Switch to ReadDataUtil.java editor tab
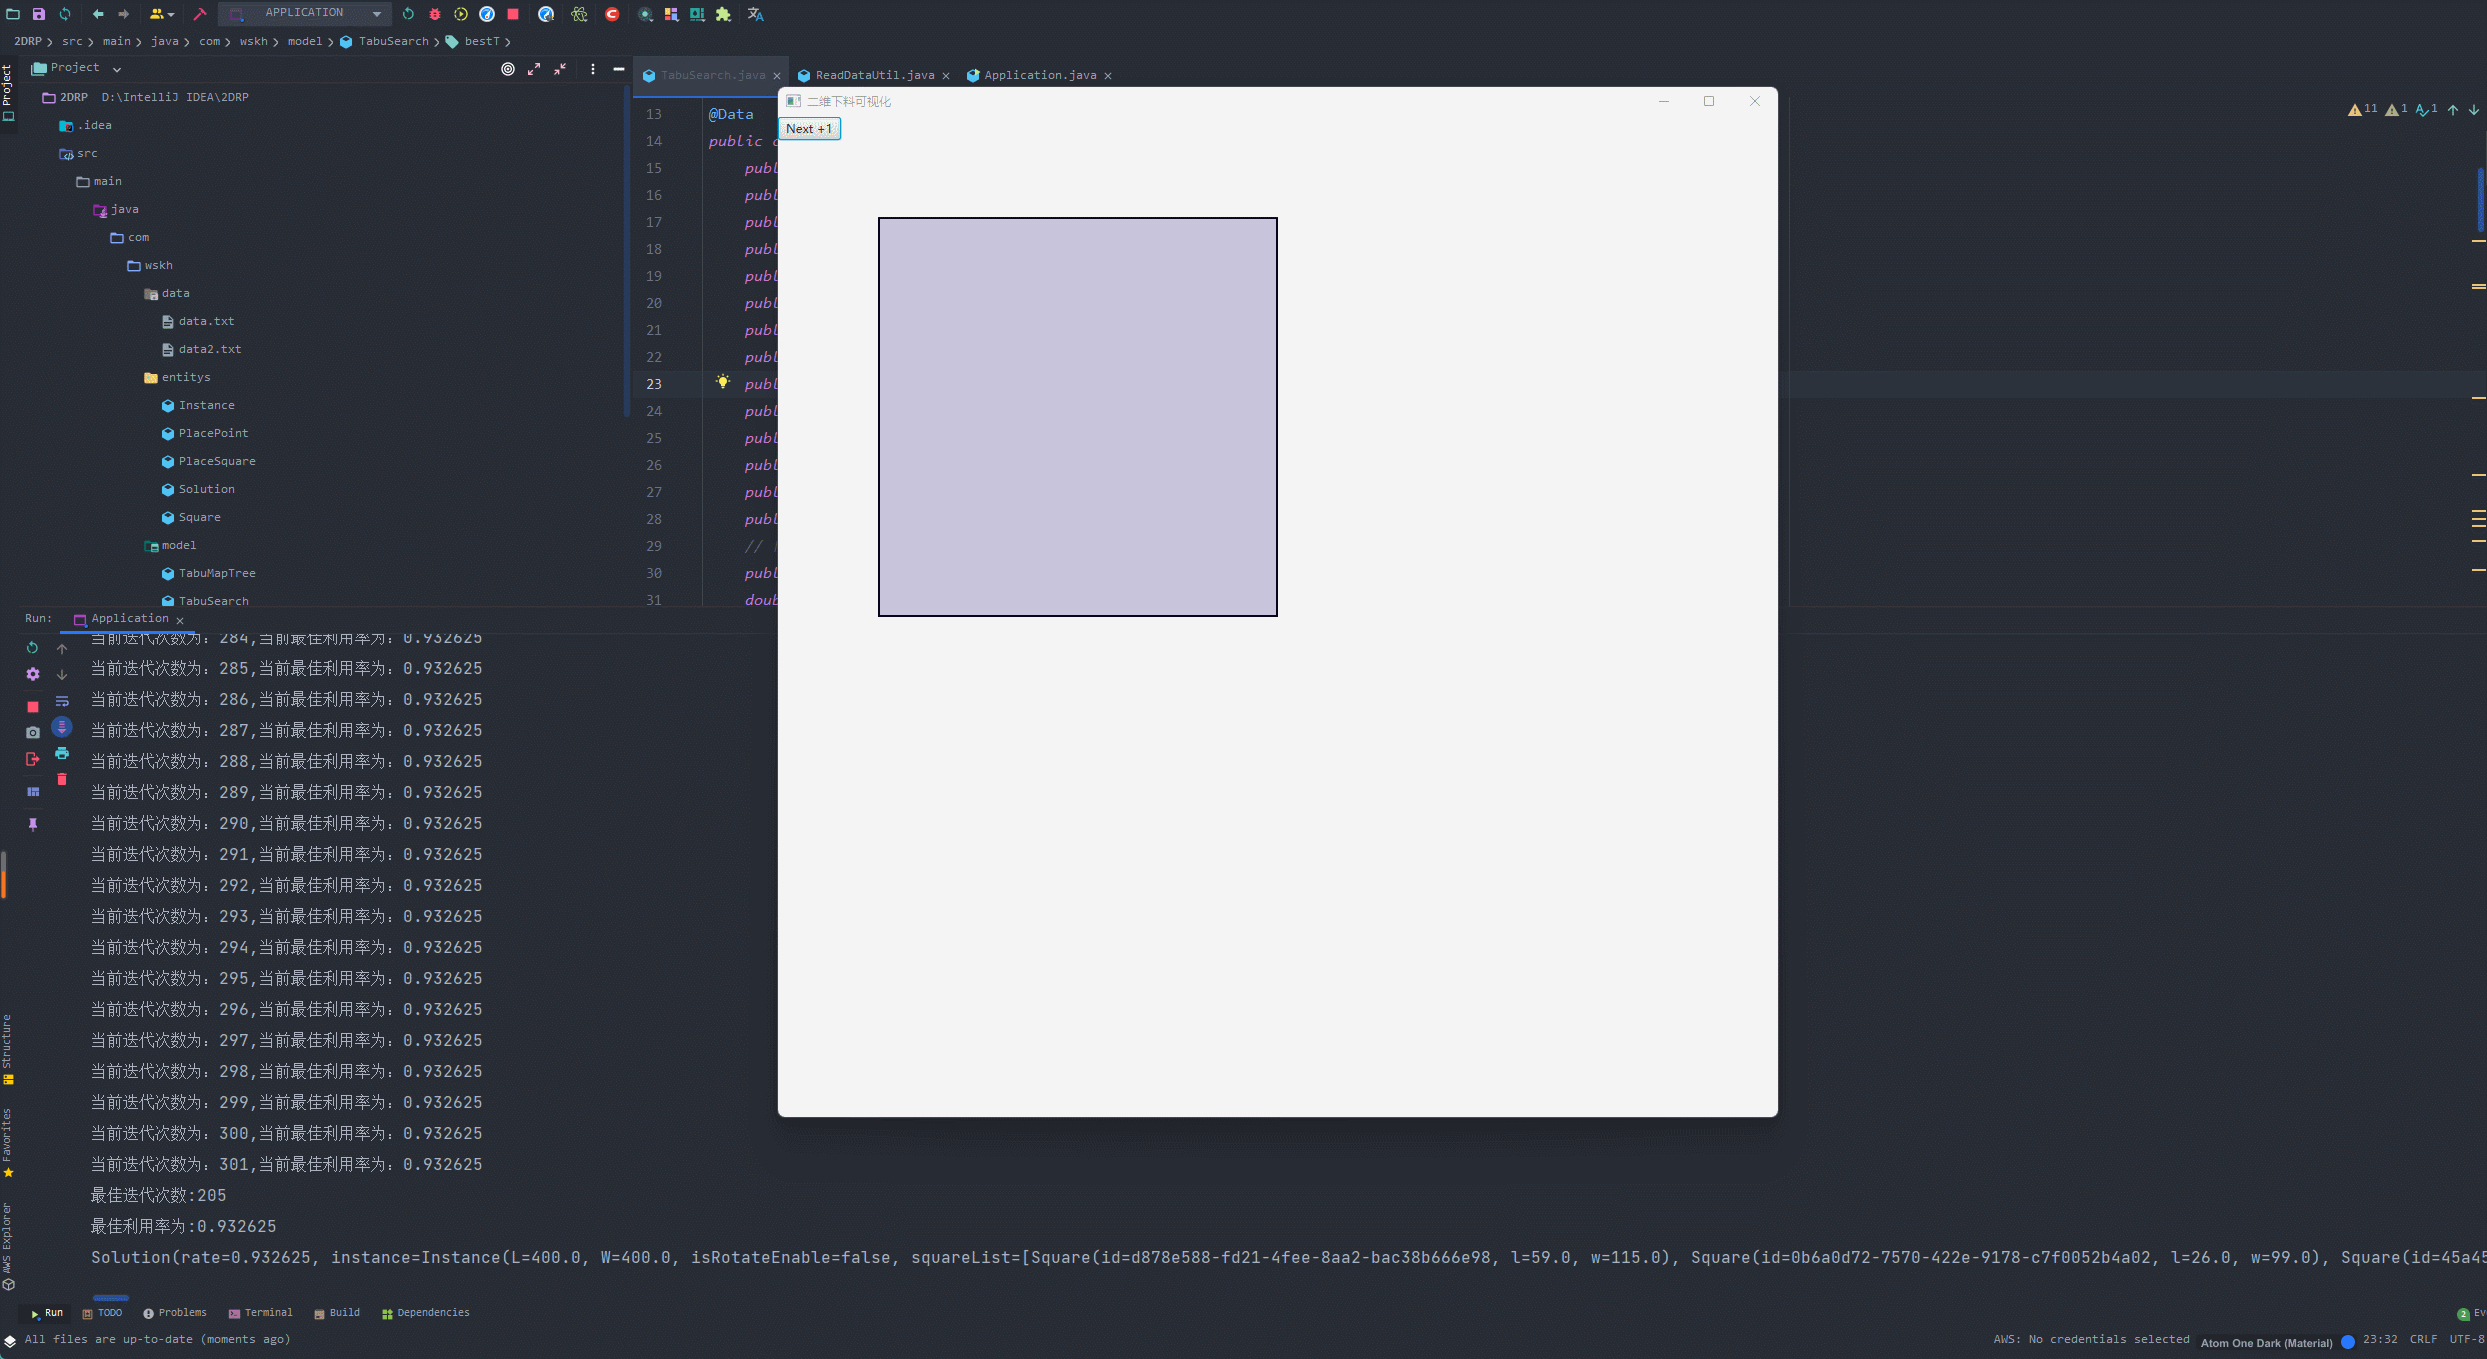Screen dimensions: 2487x1359 coord(874,75)
